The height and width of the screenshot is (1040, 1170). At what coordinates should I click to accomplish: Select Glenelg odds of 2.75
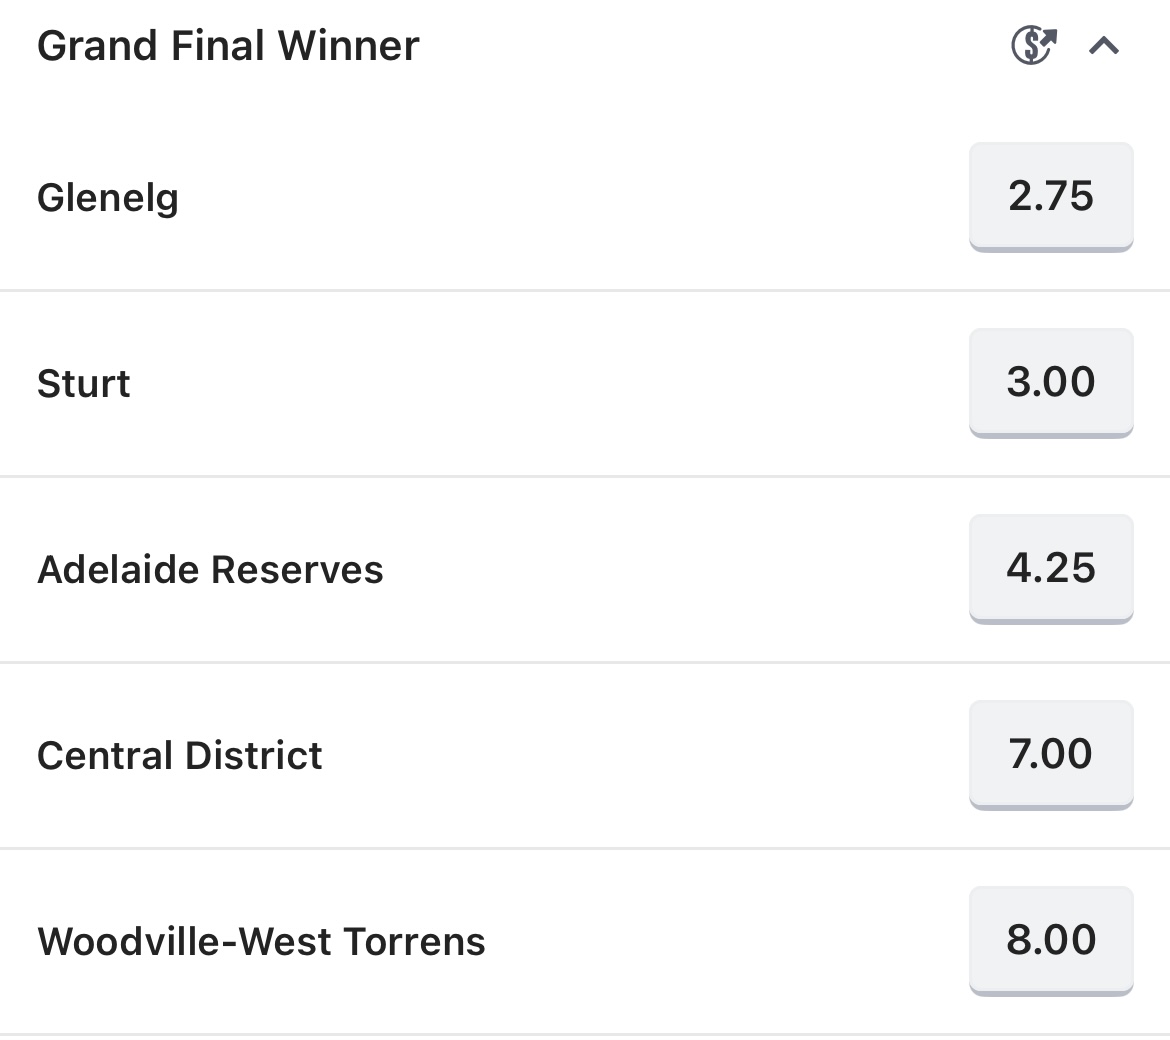pyautogui.click(x=1051, y=196)
